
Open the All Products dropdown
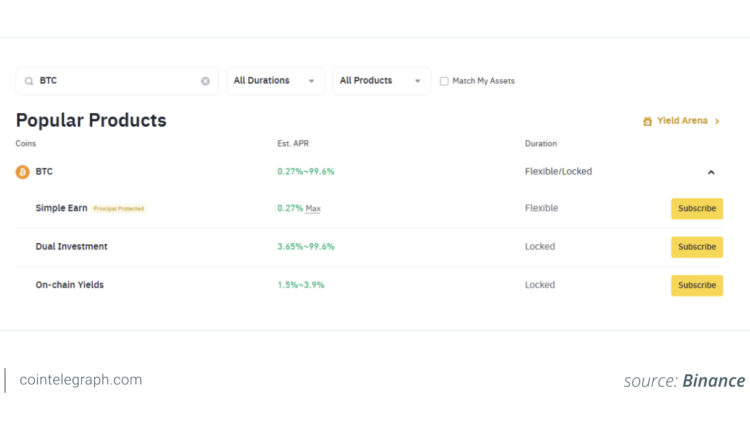pyautogui.click(x=380, y=81)
